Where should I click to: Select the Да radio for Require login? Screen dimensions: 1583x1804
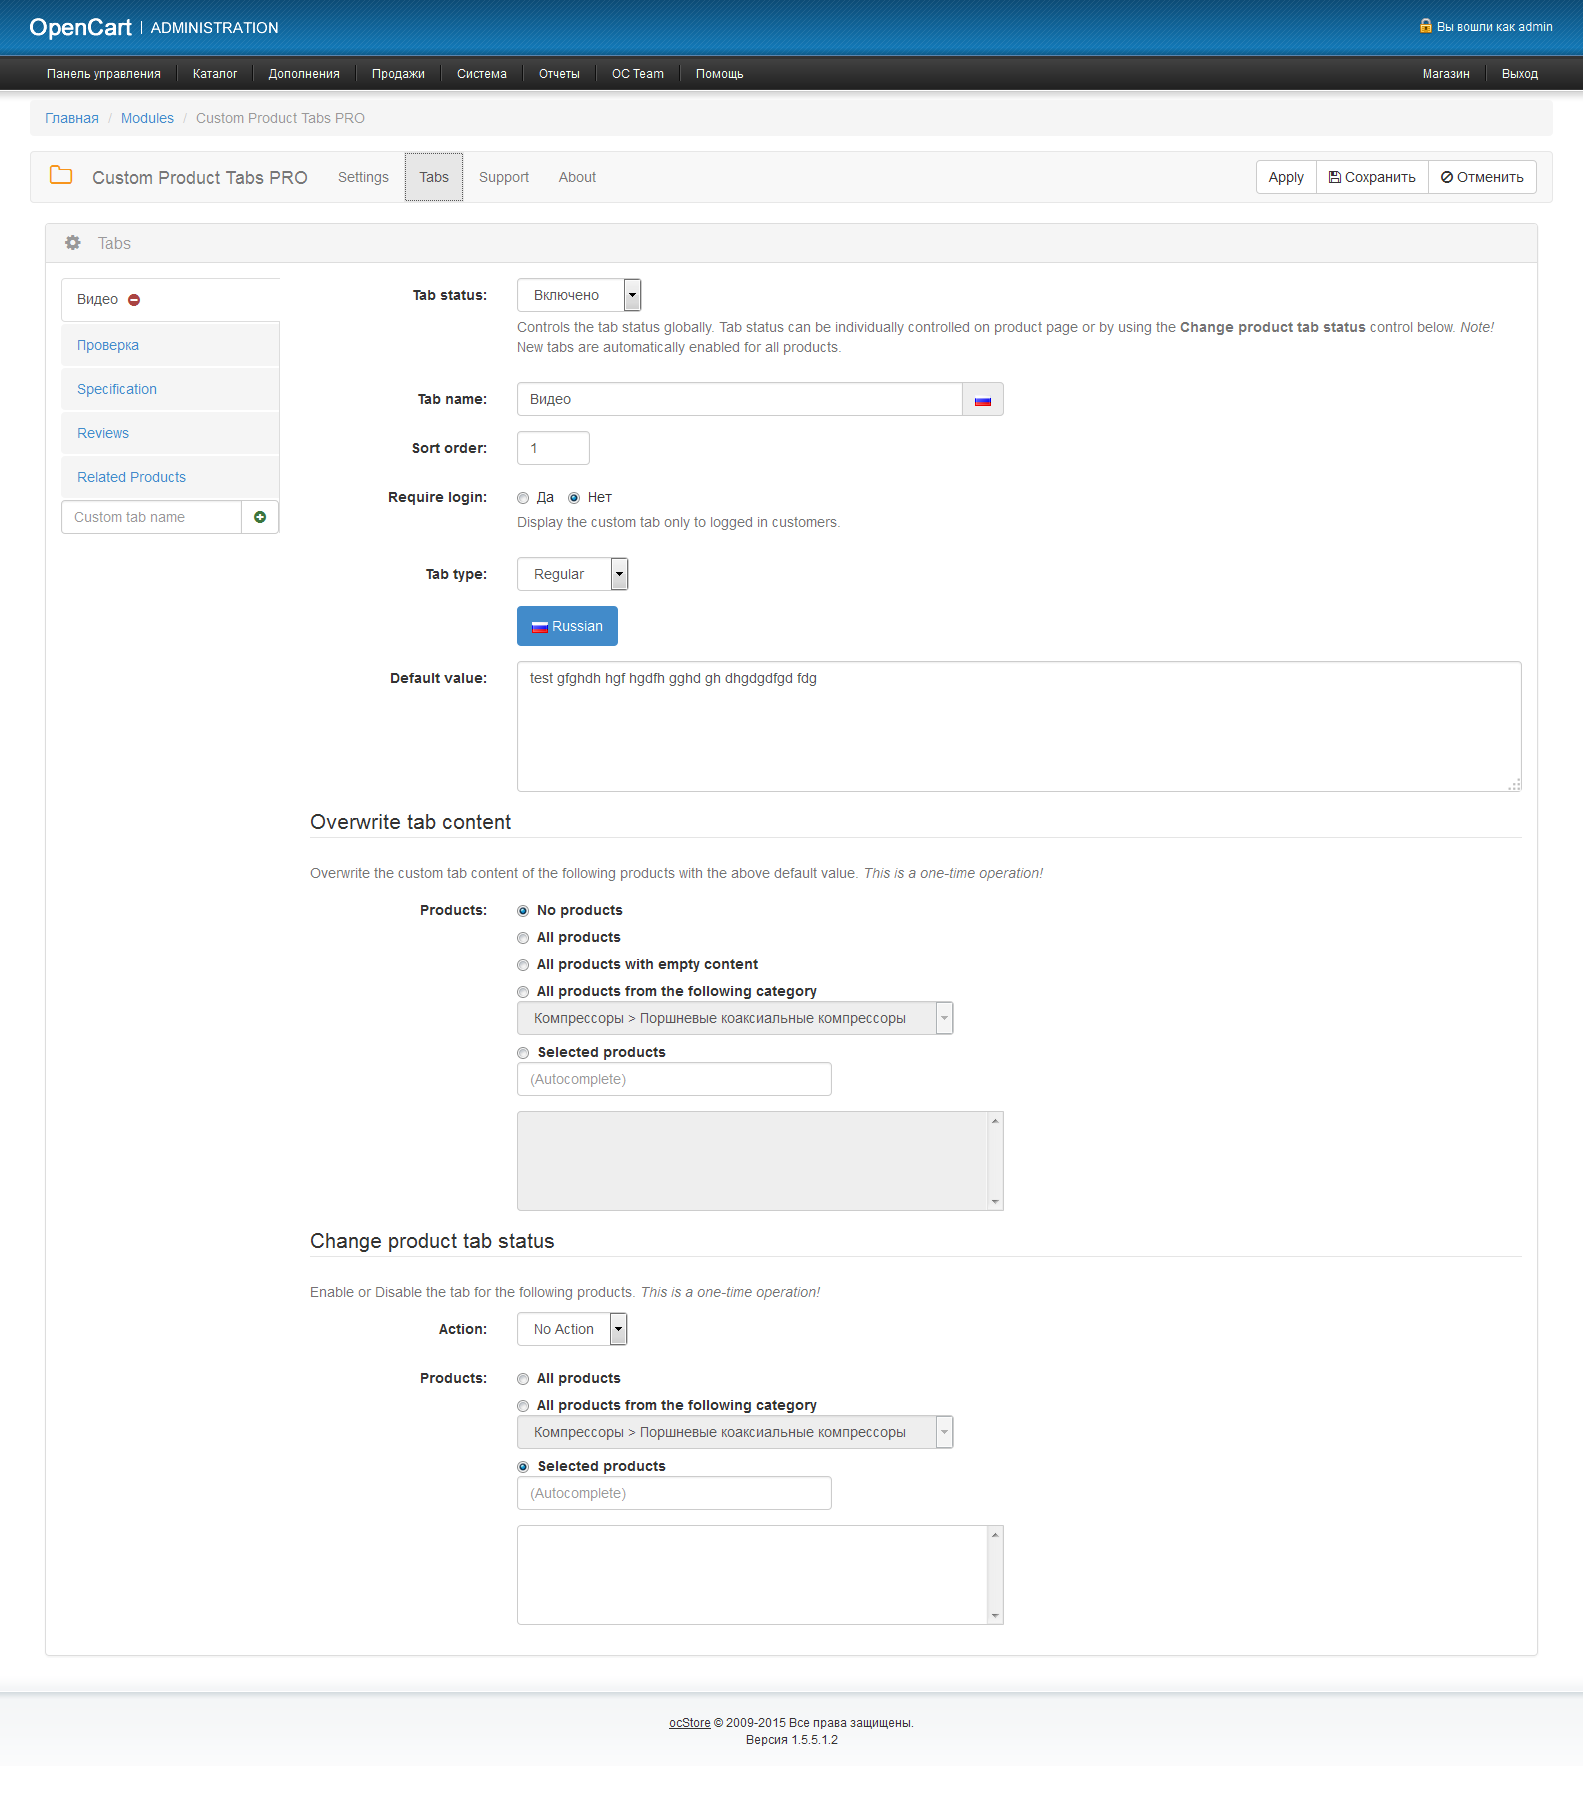click(523, 498)
